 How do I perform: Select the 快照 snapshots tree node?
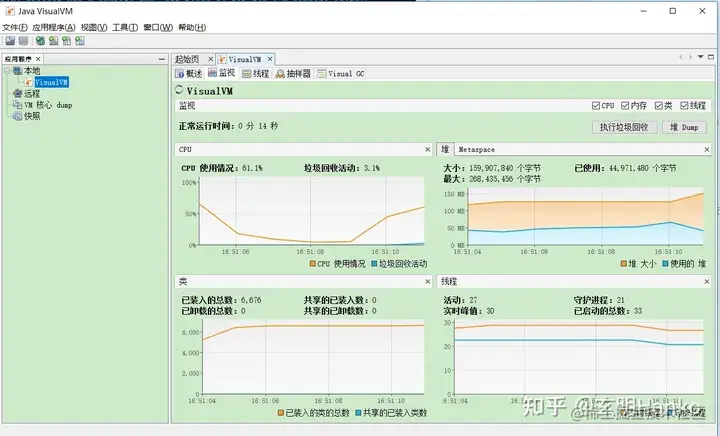[32, 116]
